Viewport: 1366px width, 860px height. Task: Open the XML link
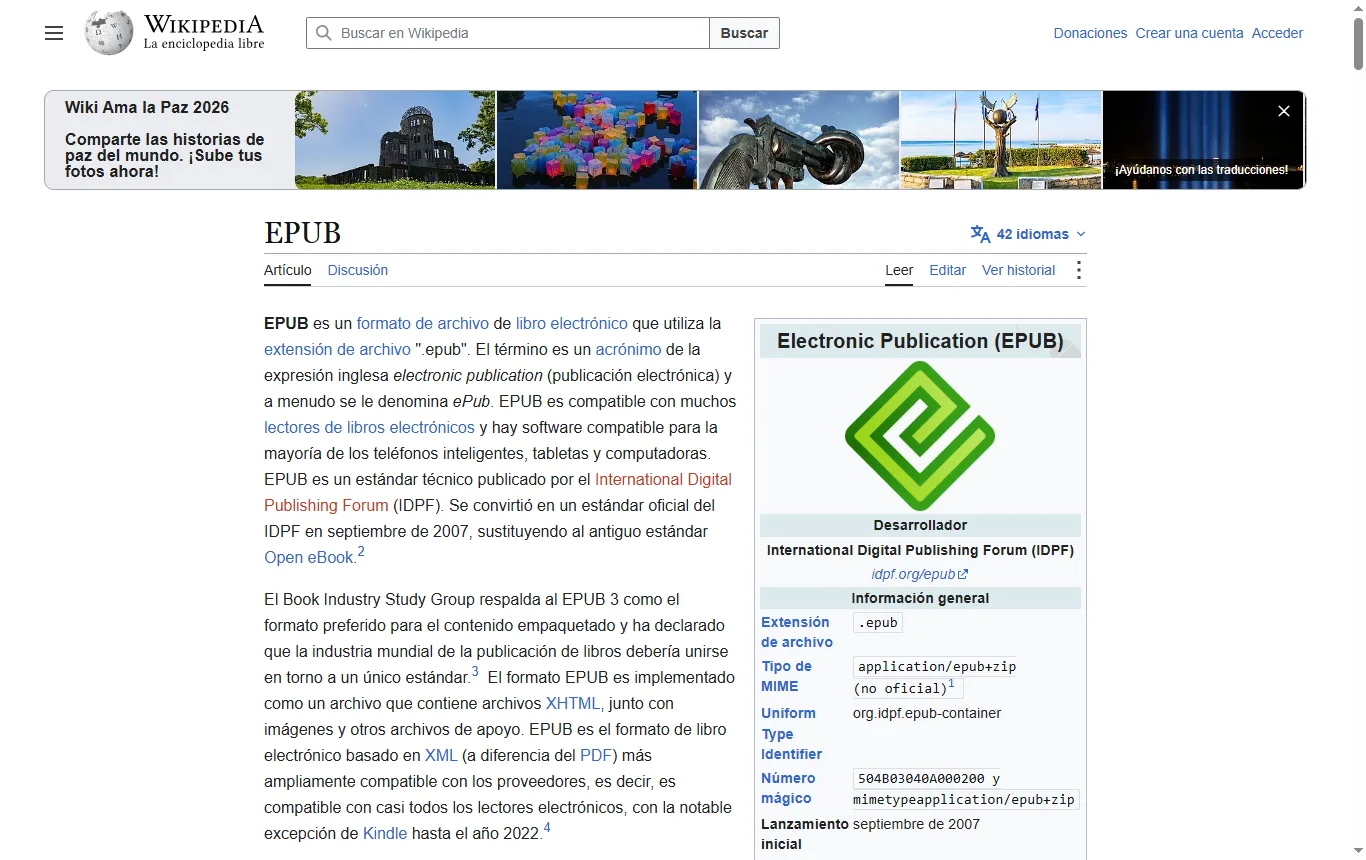(x=441, y=755)
